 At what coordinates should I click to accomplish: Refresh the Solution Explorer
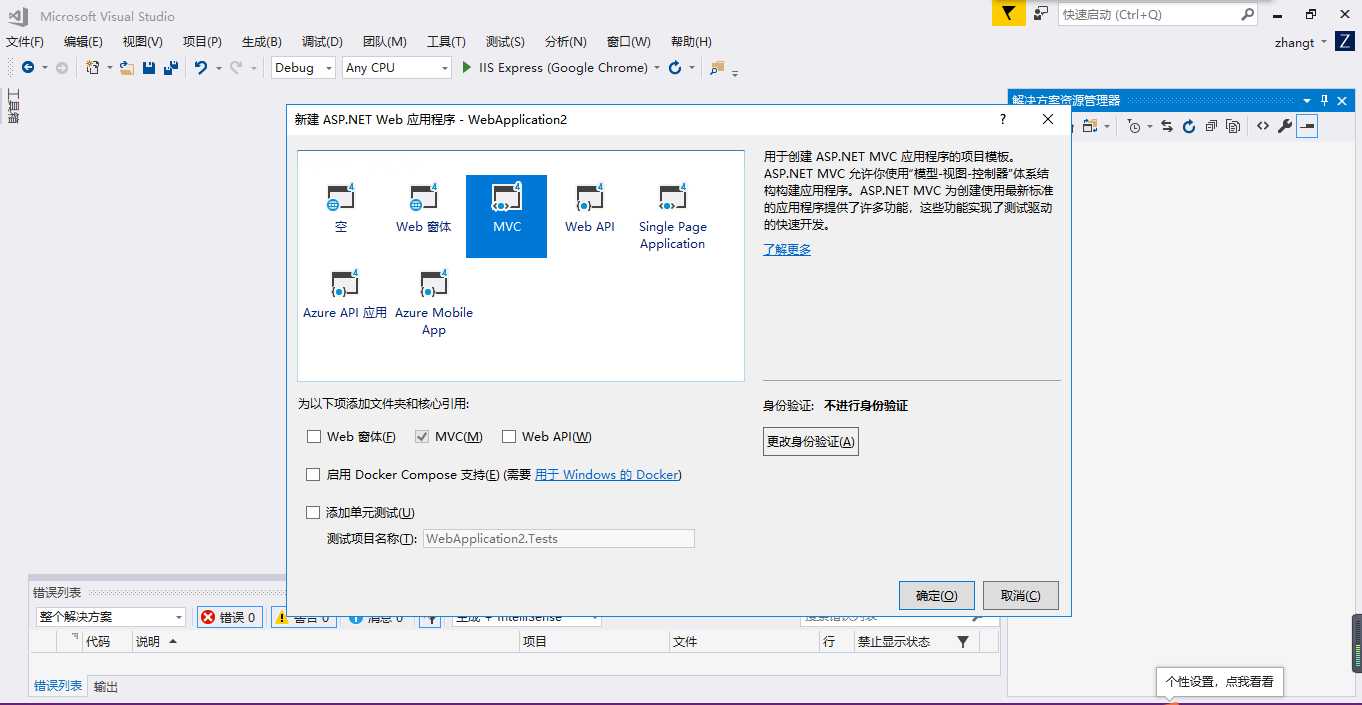[x=1189, y=126]
